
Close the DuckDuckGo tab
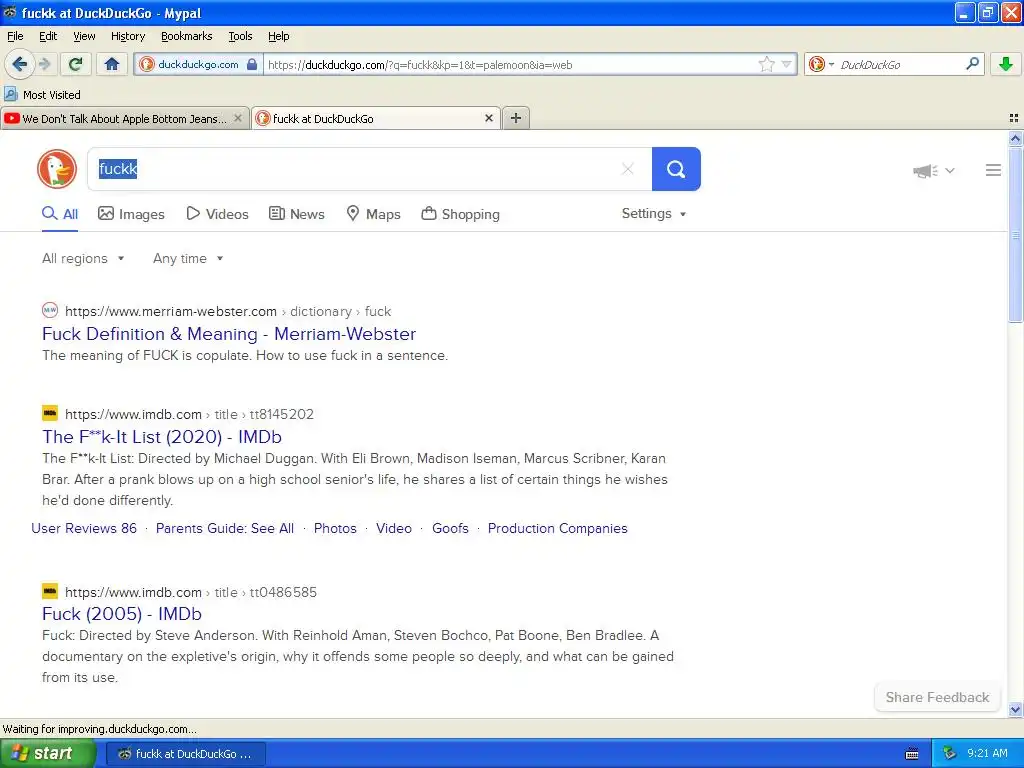488,118
